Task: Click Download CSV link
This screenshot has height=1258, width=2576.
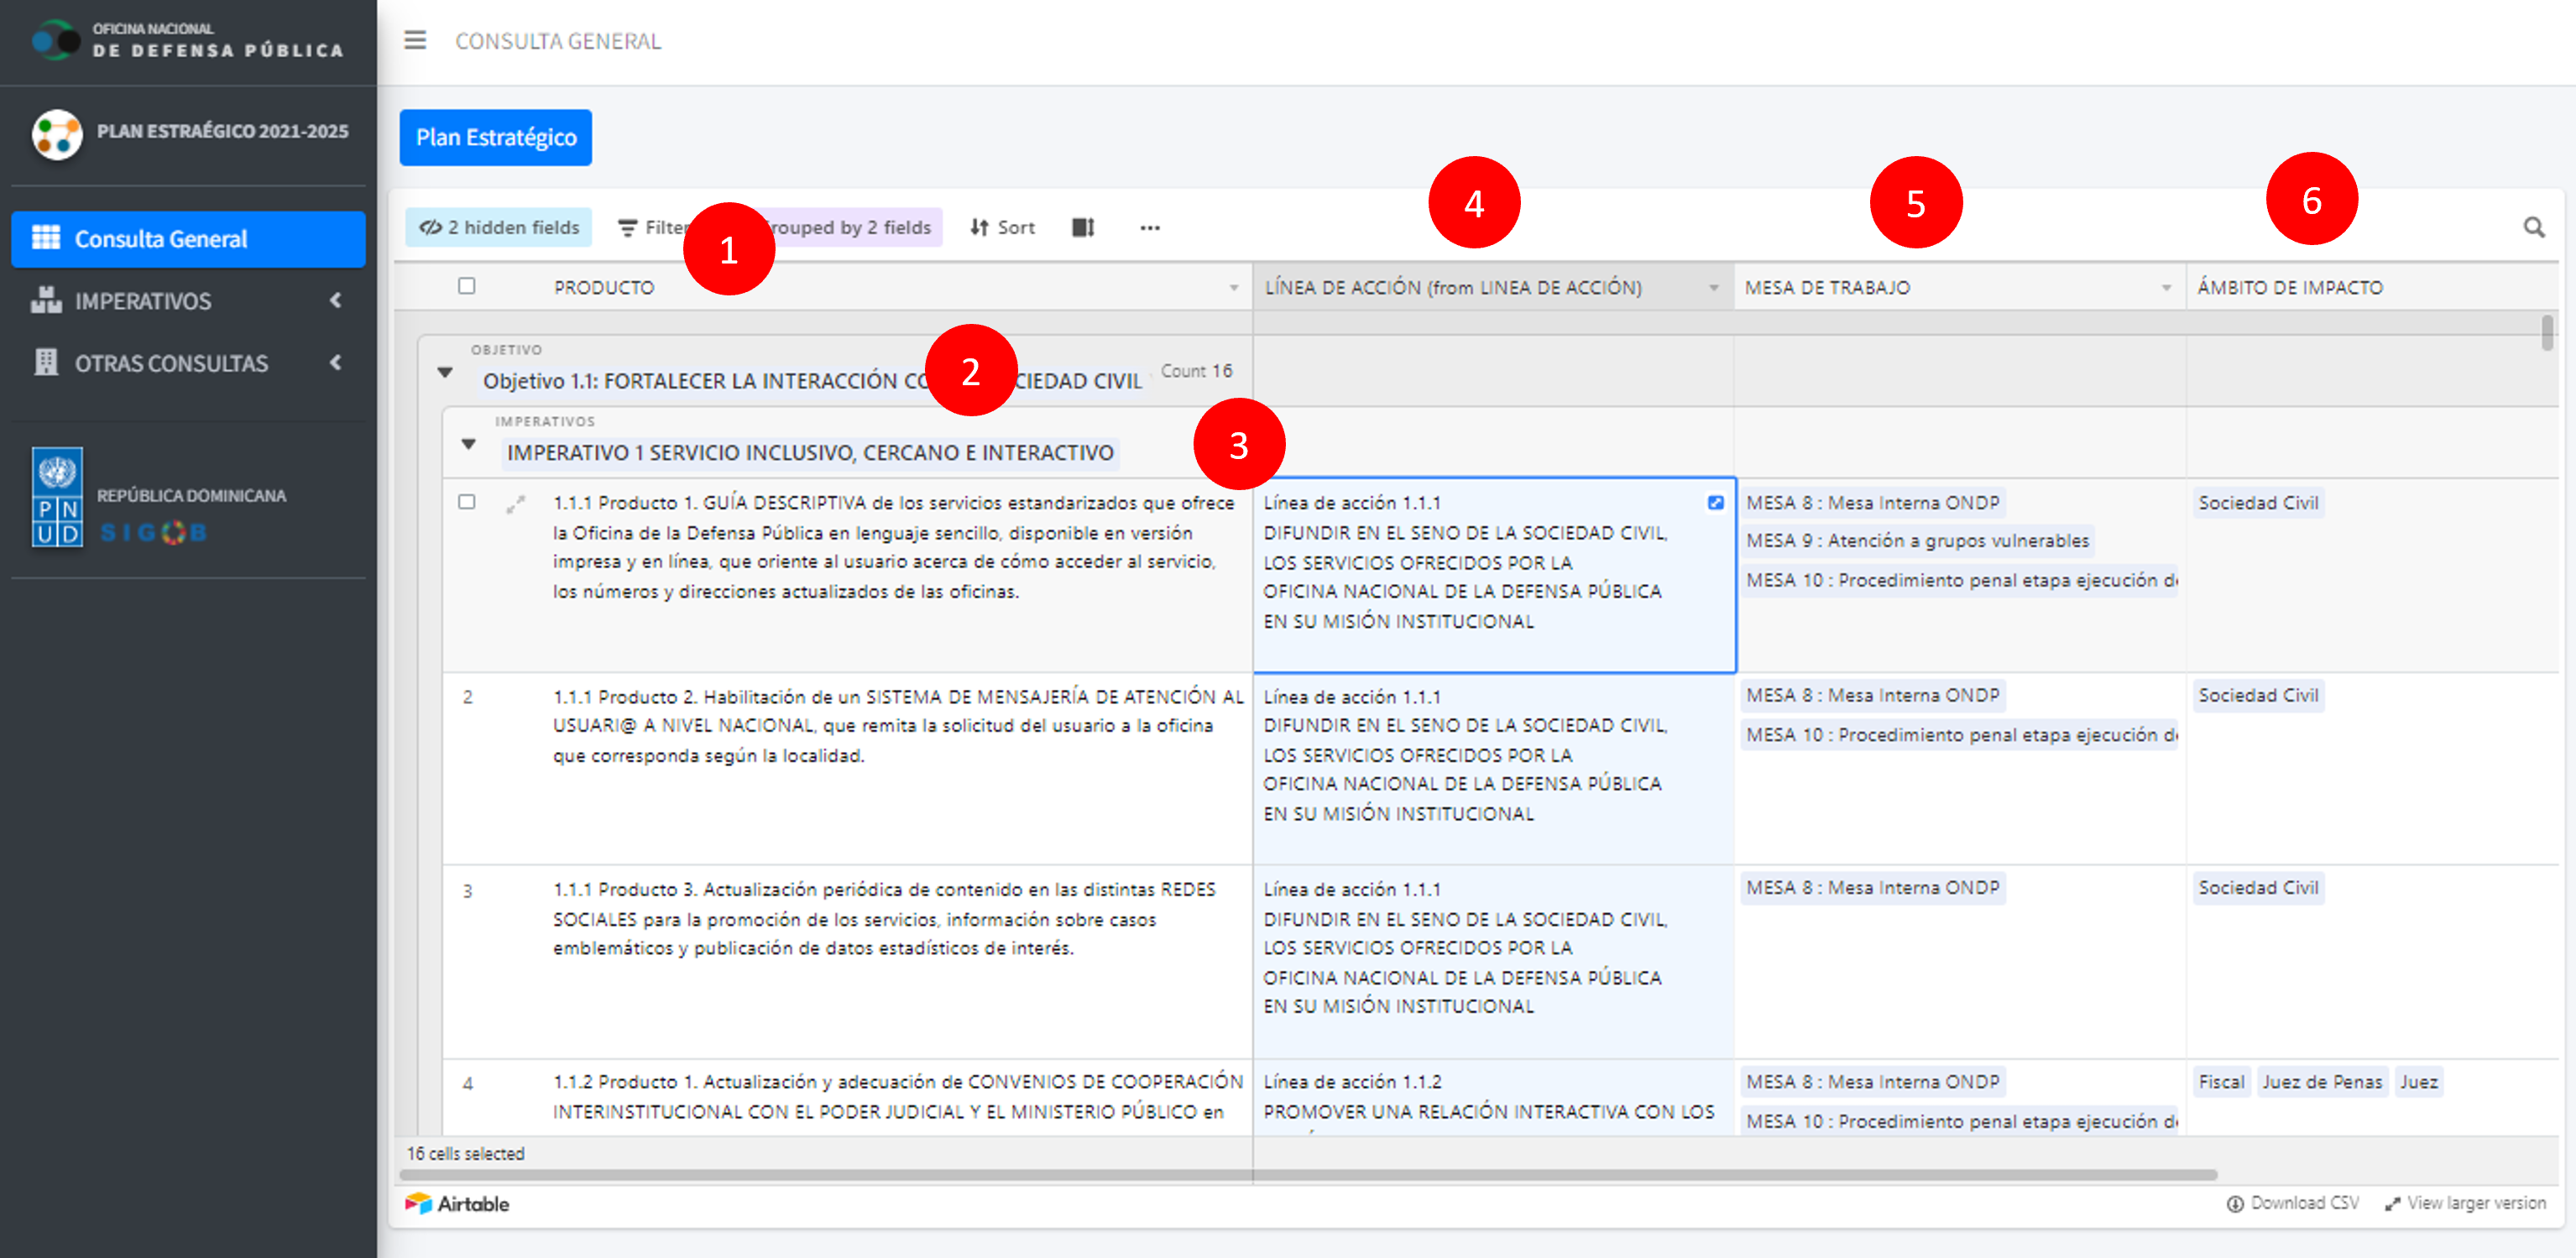Action: (2293, 1203)
